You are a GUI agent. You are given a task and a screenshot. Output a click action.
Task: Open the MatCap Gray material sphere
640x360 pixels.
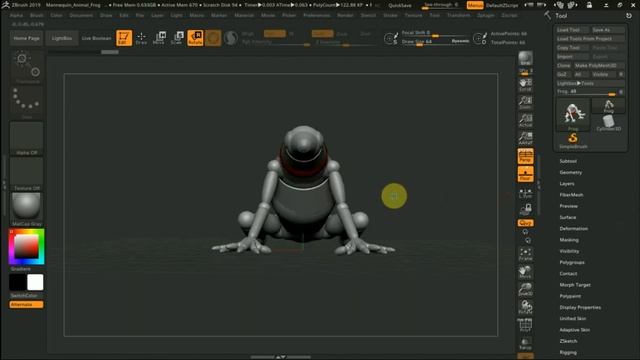[27, 209]
